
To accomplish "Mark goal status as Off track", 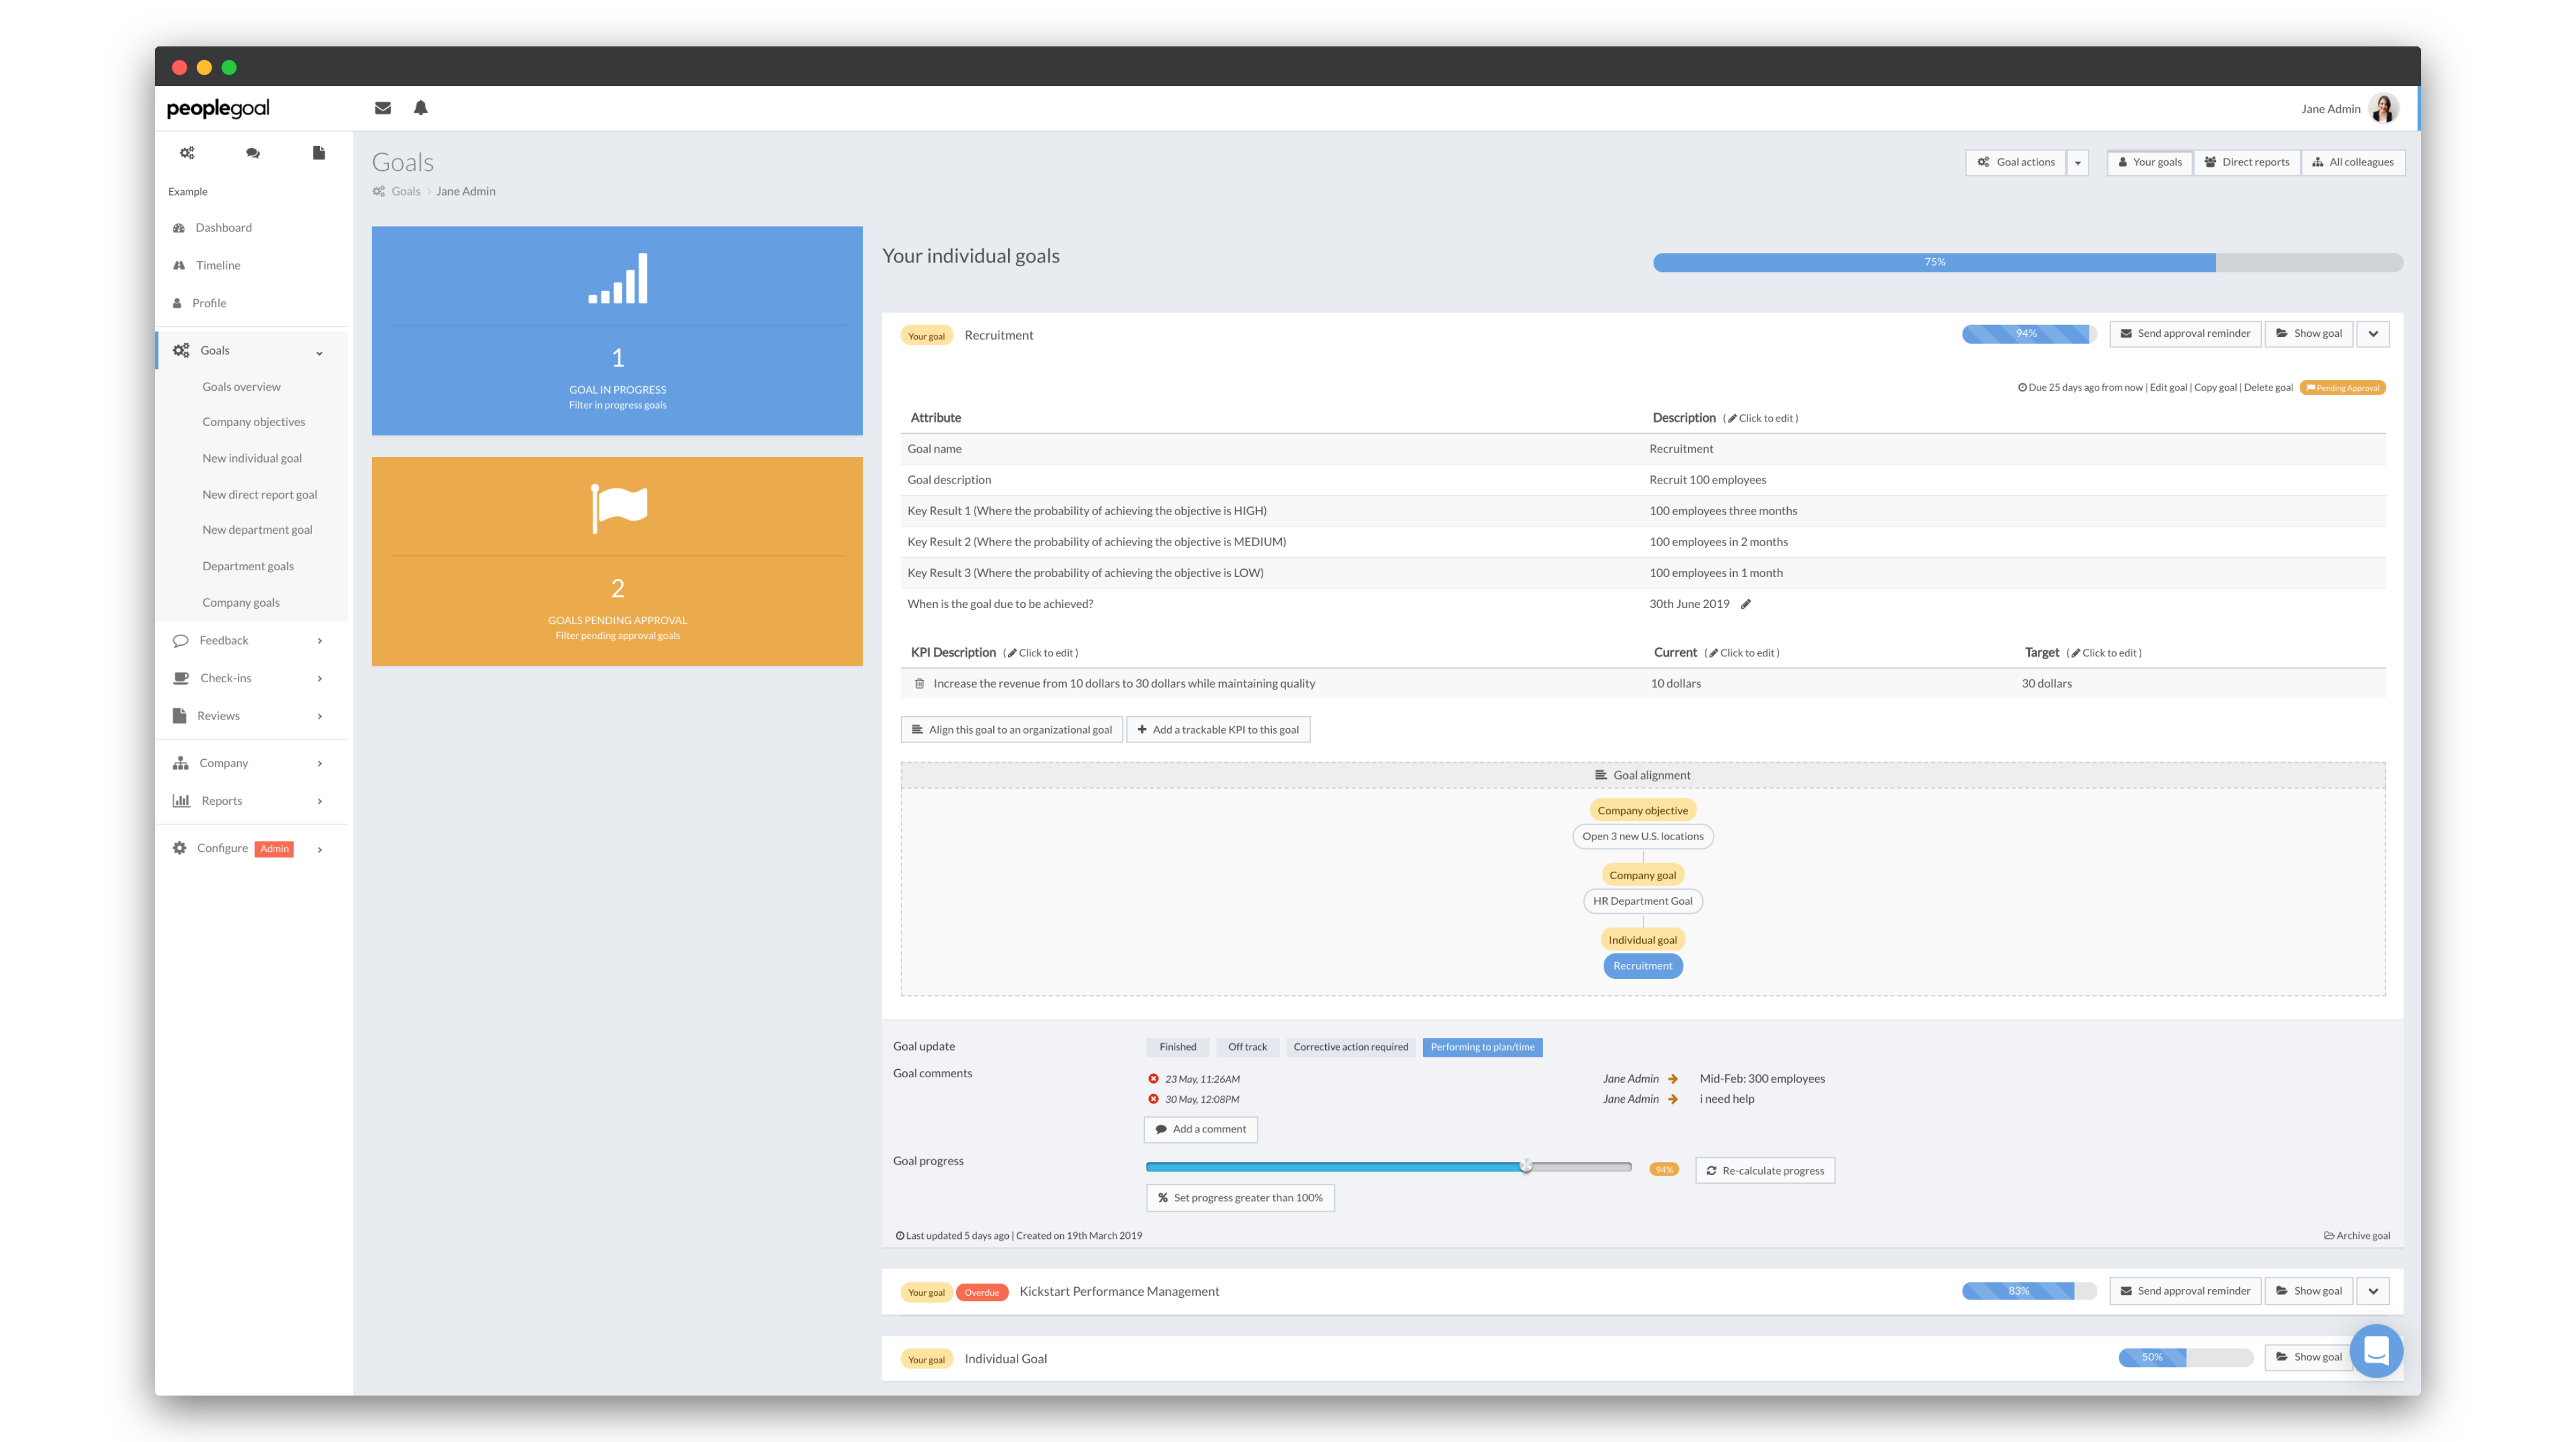I will [x=1247, y=1047].
